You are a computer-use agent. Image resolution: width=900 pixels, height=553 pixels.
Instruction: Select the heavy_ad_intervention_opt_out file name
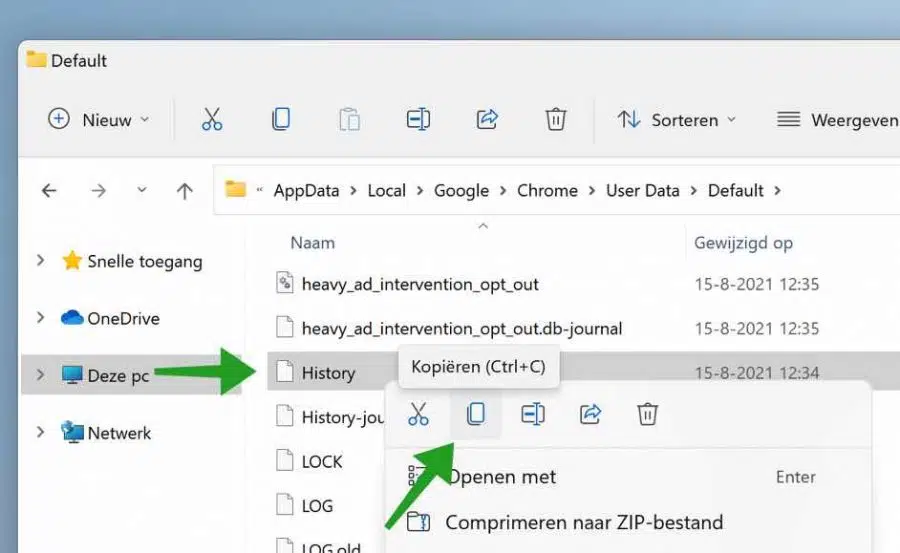(420, 284)
